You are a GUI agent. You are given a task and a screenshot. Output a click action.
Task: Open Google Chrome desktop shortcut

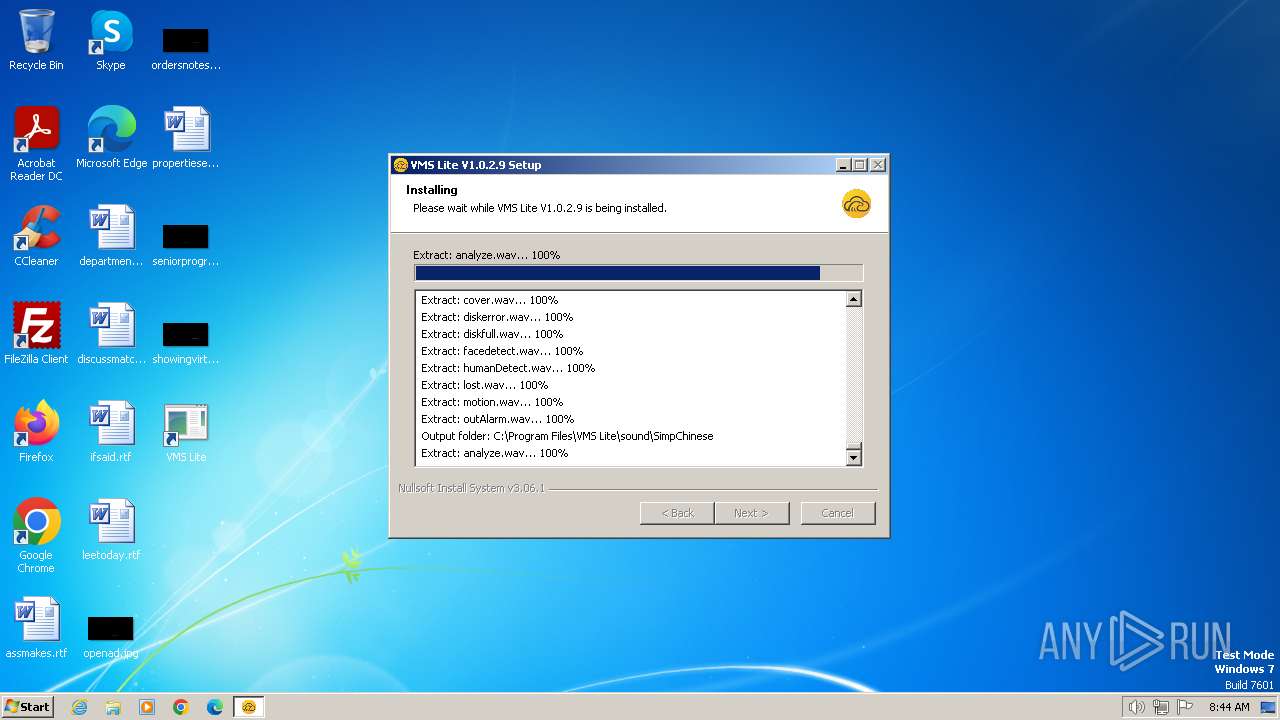coord(36,536)
